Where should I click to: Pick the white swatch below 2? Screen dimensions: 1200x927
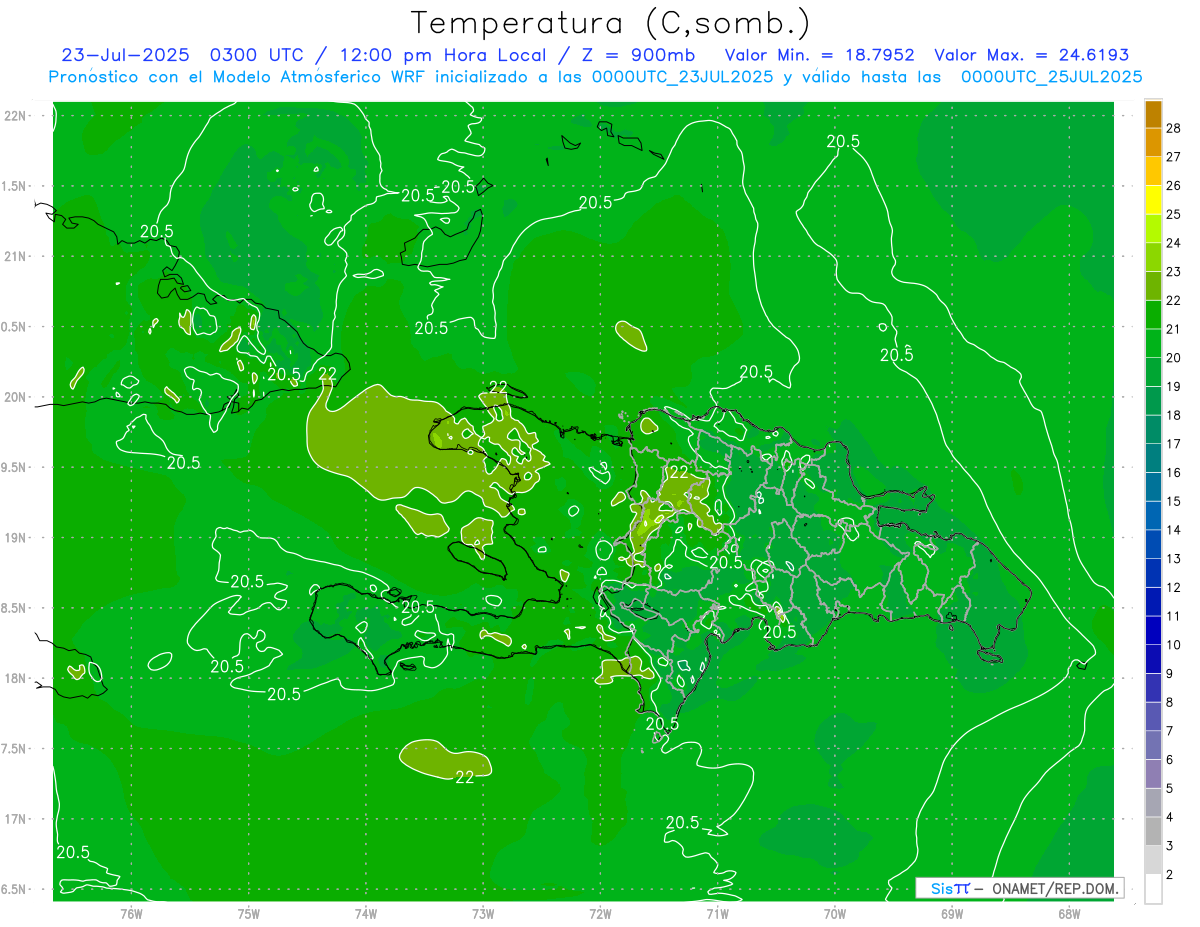(1153, 889)
